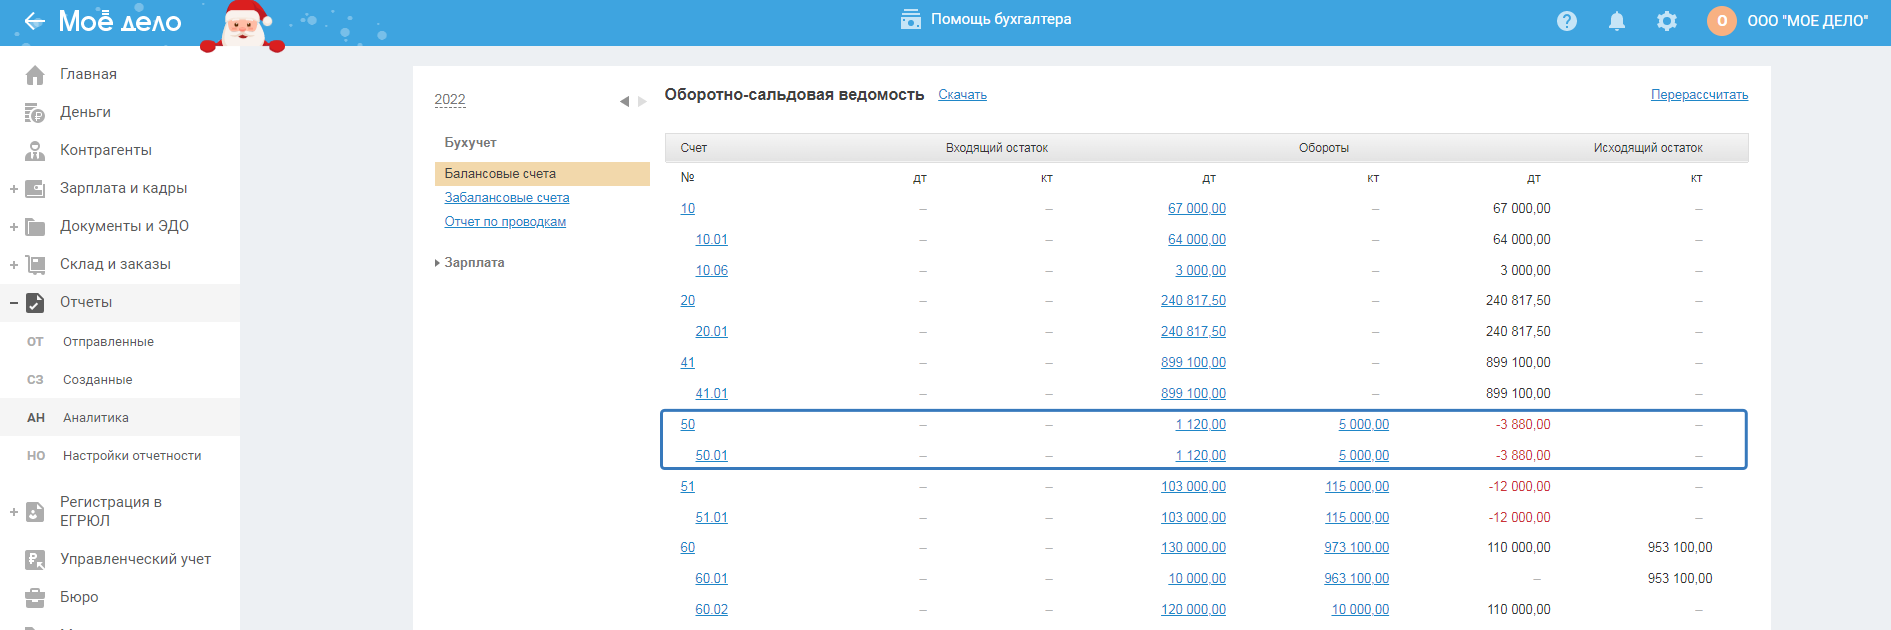Open account 51 link
The width and height of the screenshot is (1891, 630).
[688, 487]
